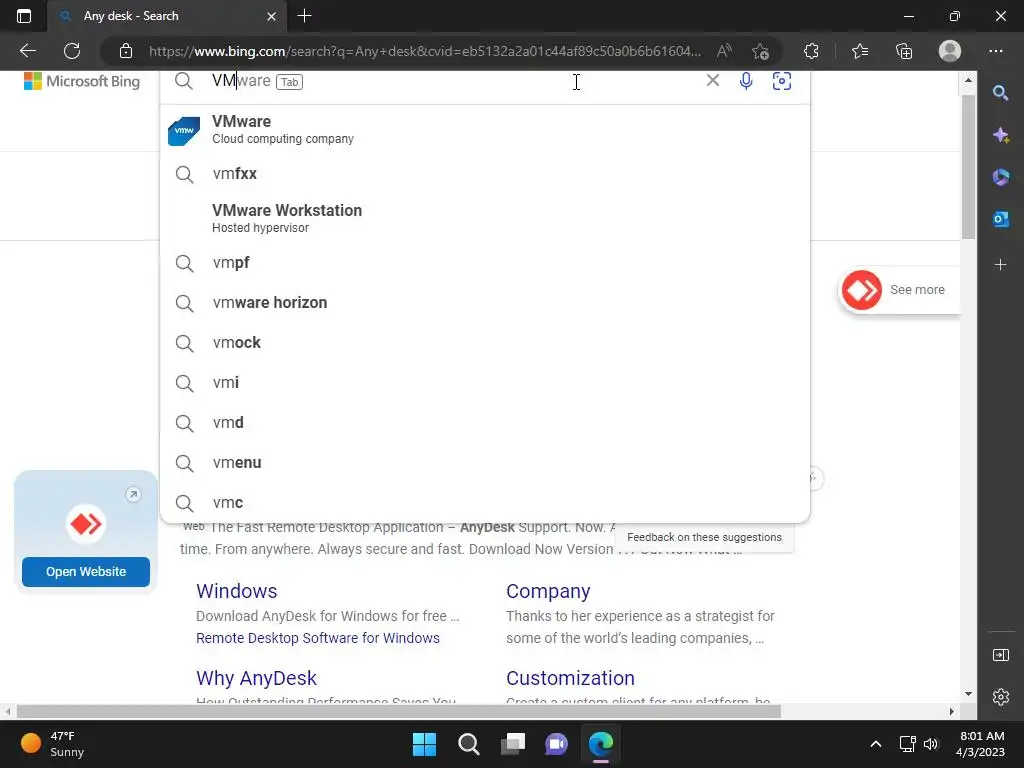Click into the VMware search box
The height and width of the screenshot is (768, 1024).
(x=451, y=81)
